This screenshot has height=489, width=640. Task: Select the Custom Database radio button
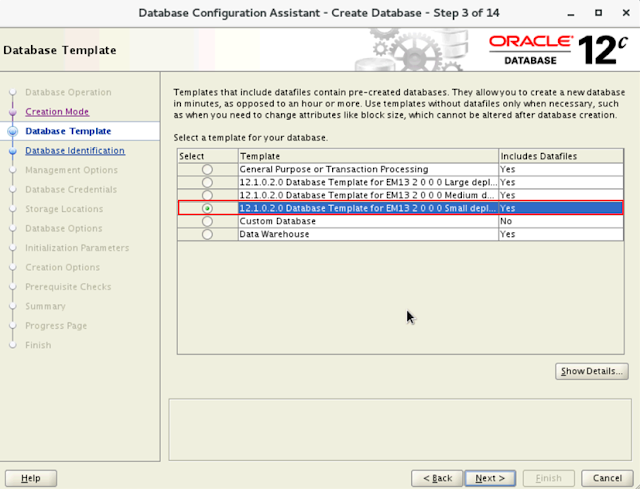(207, 221)
